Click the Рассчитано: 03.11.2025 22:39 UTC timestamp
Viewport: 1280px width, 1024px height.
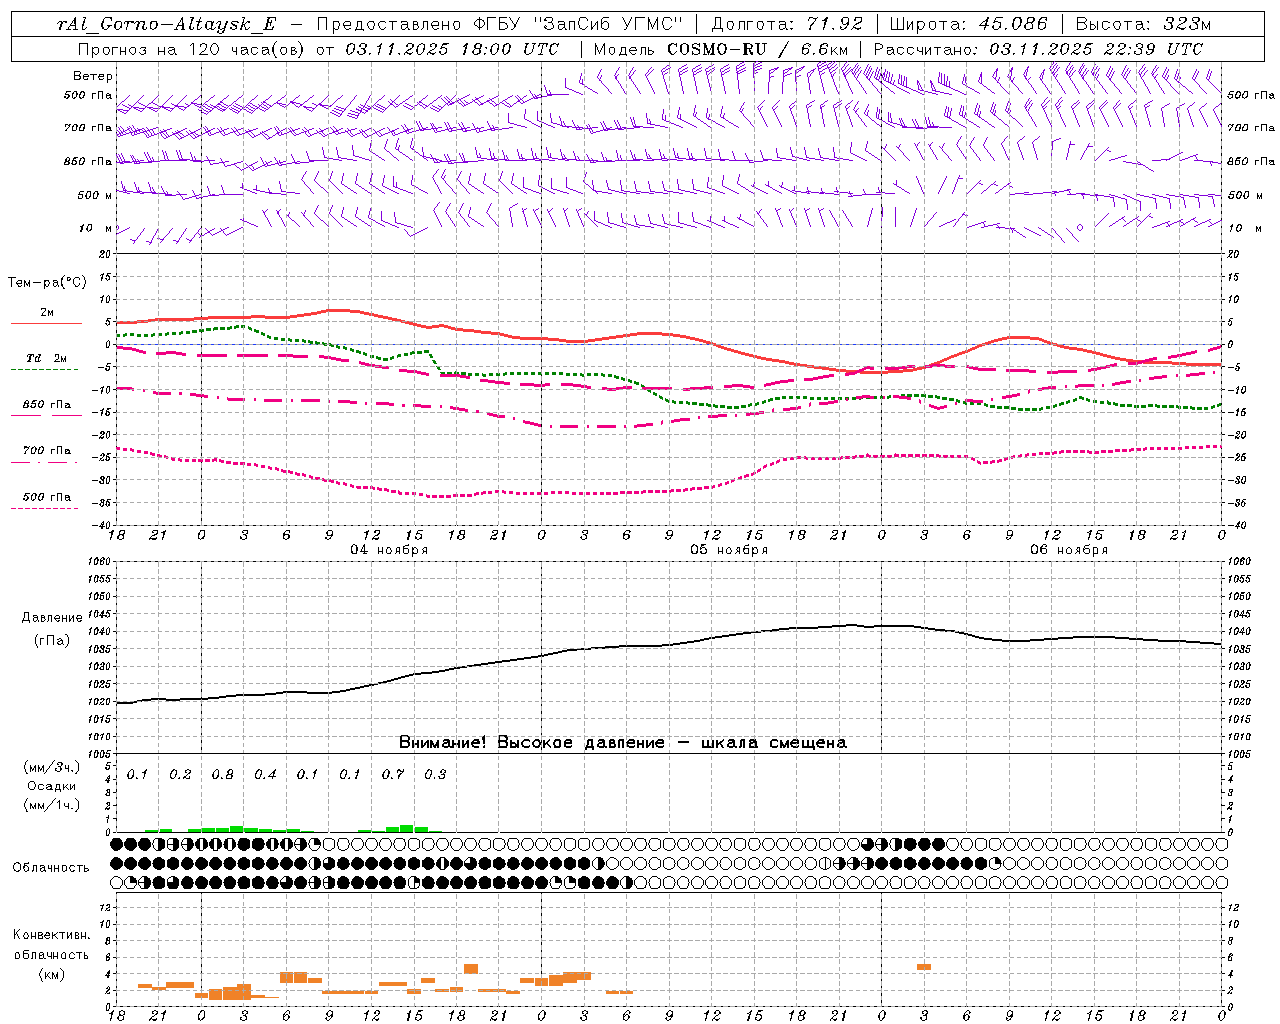tap(1038, 48)
